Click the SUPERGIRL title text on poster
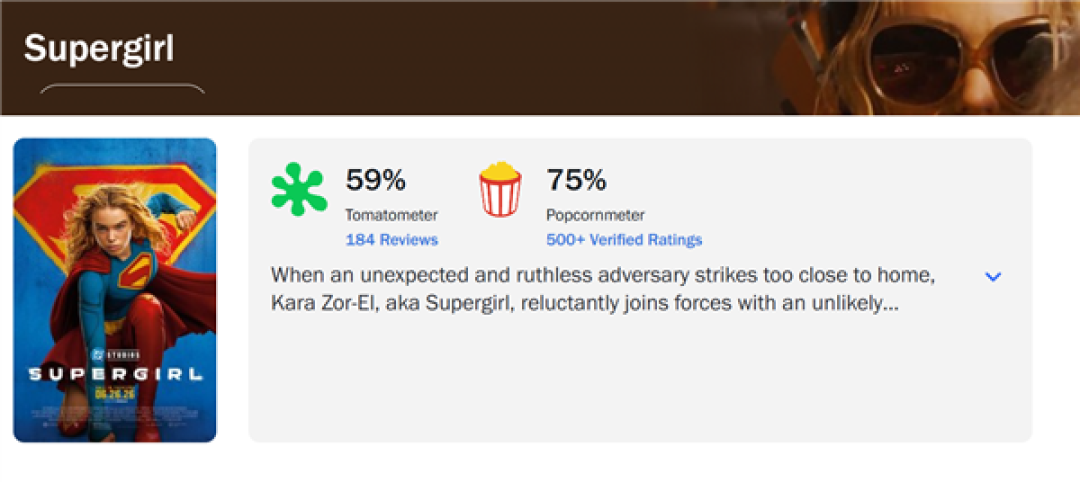The width and height of the screenshot is (1080, 482). pyautogui.click(x=115, y=375)
